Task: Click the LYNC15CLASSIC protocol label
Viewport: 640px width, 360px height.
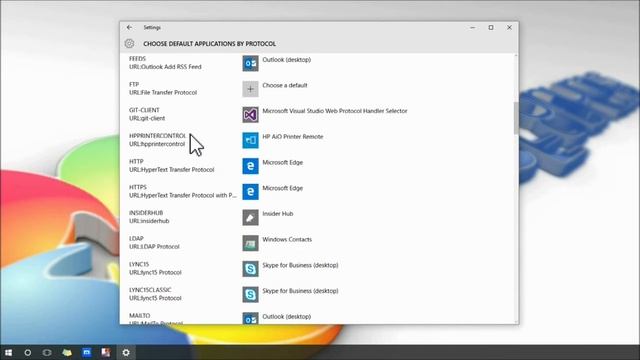Action: 150,290
